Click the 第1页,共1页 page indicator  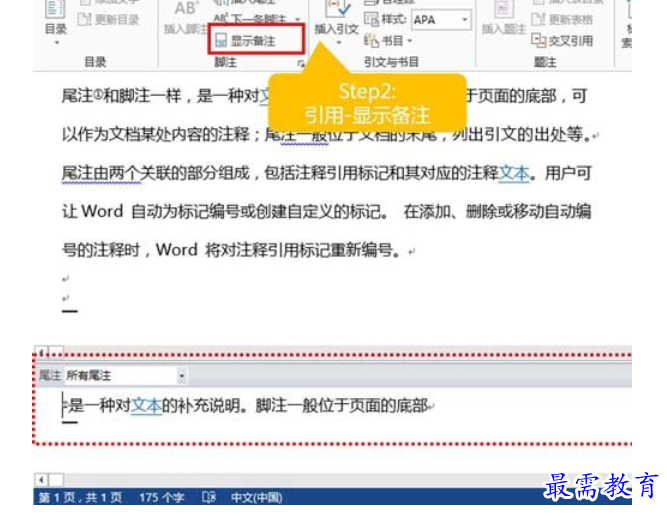[x=80, y=497]
